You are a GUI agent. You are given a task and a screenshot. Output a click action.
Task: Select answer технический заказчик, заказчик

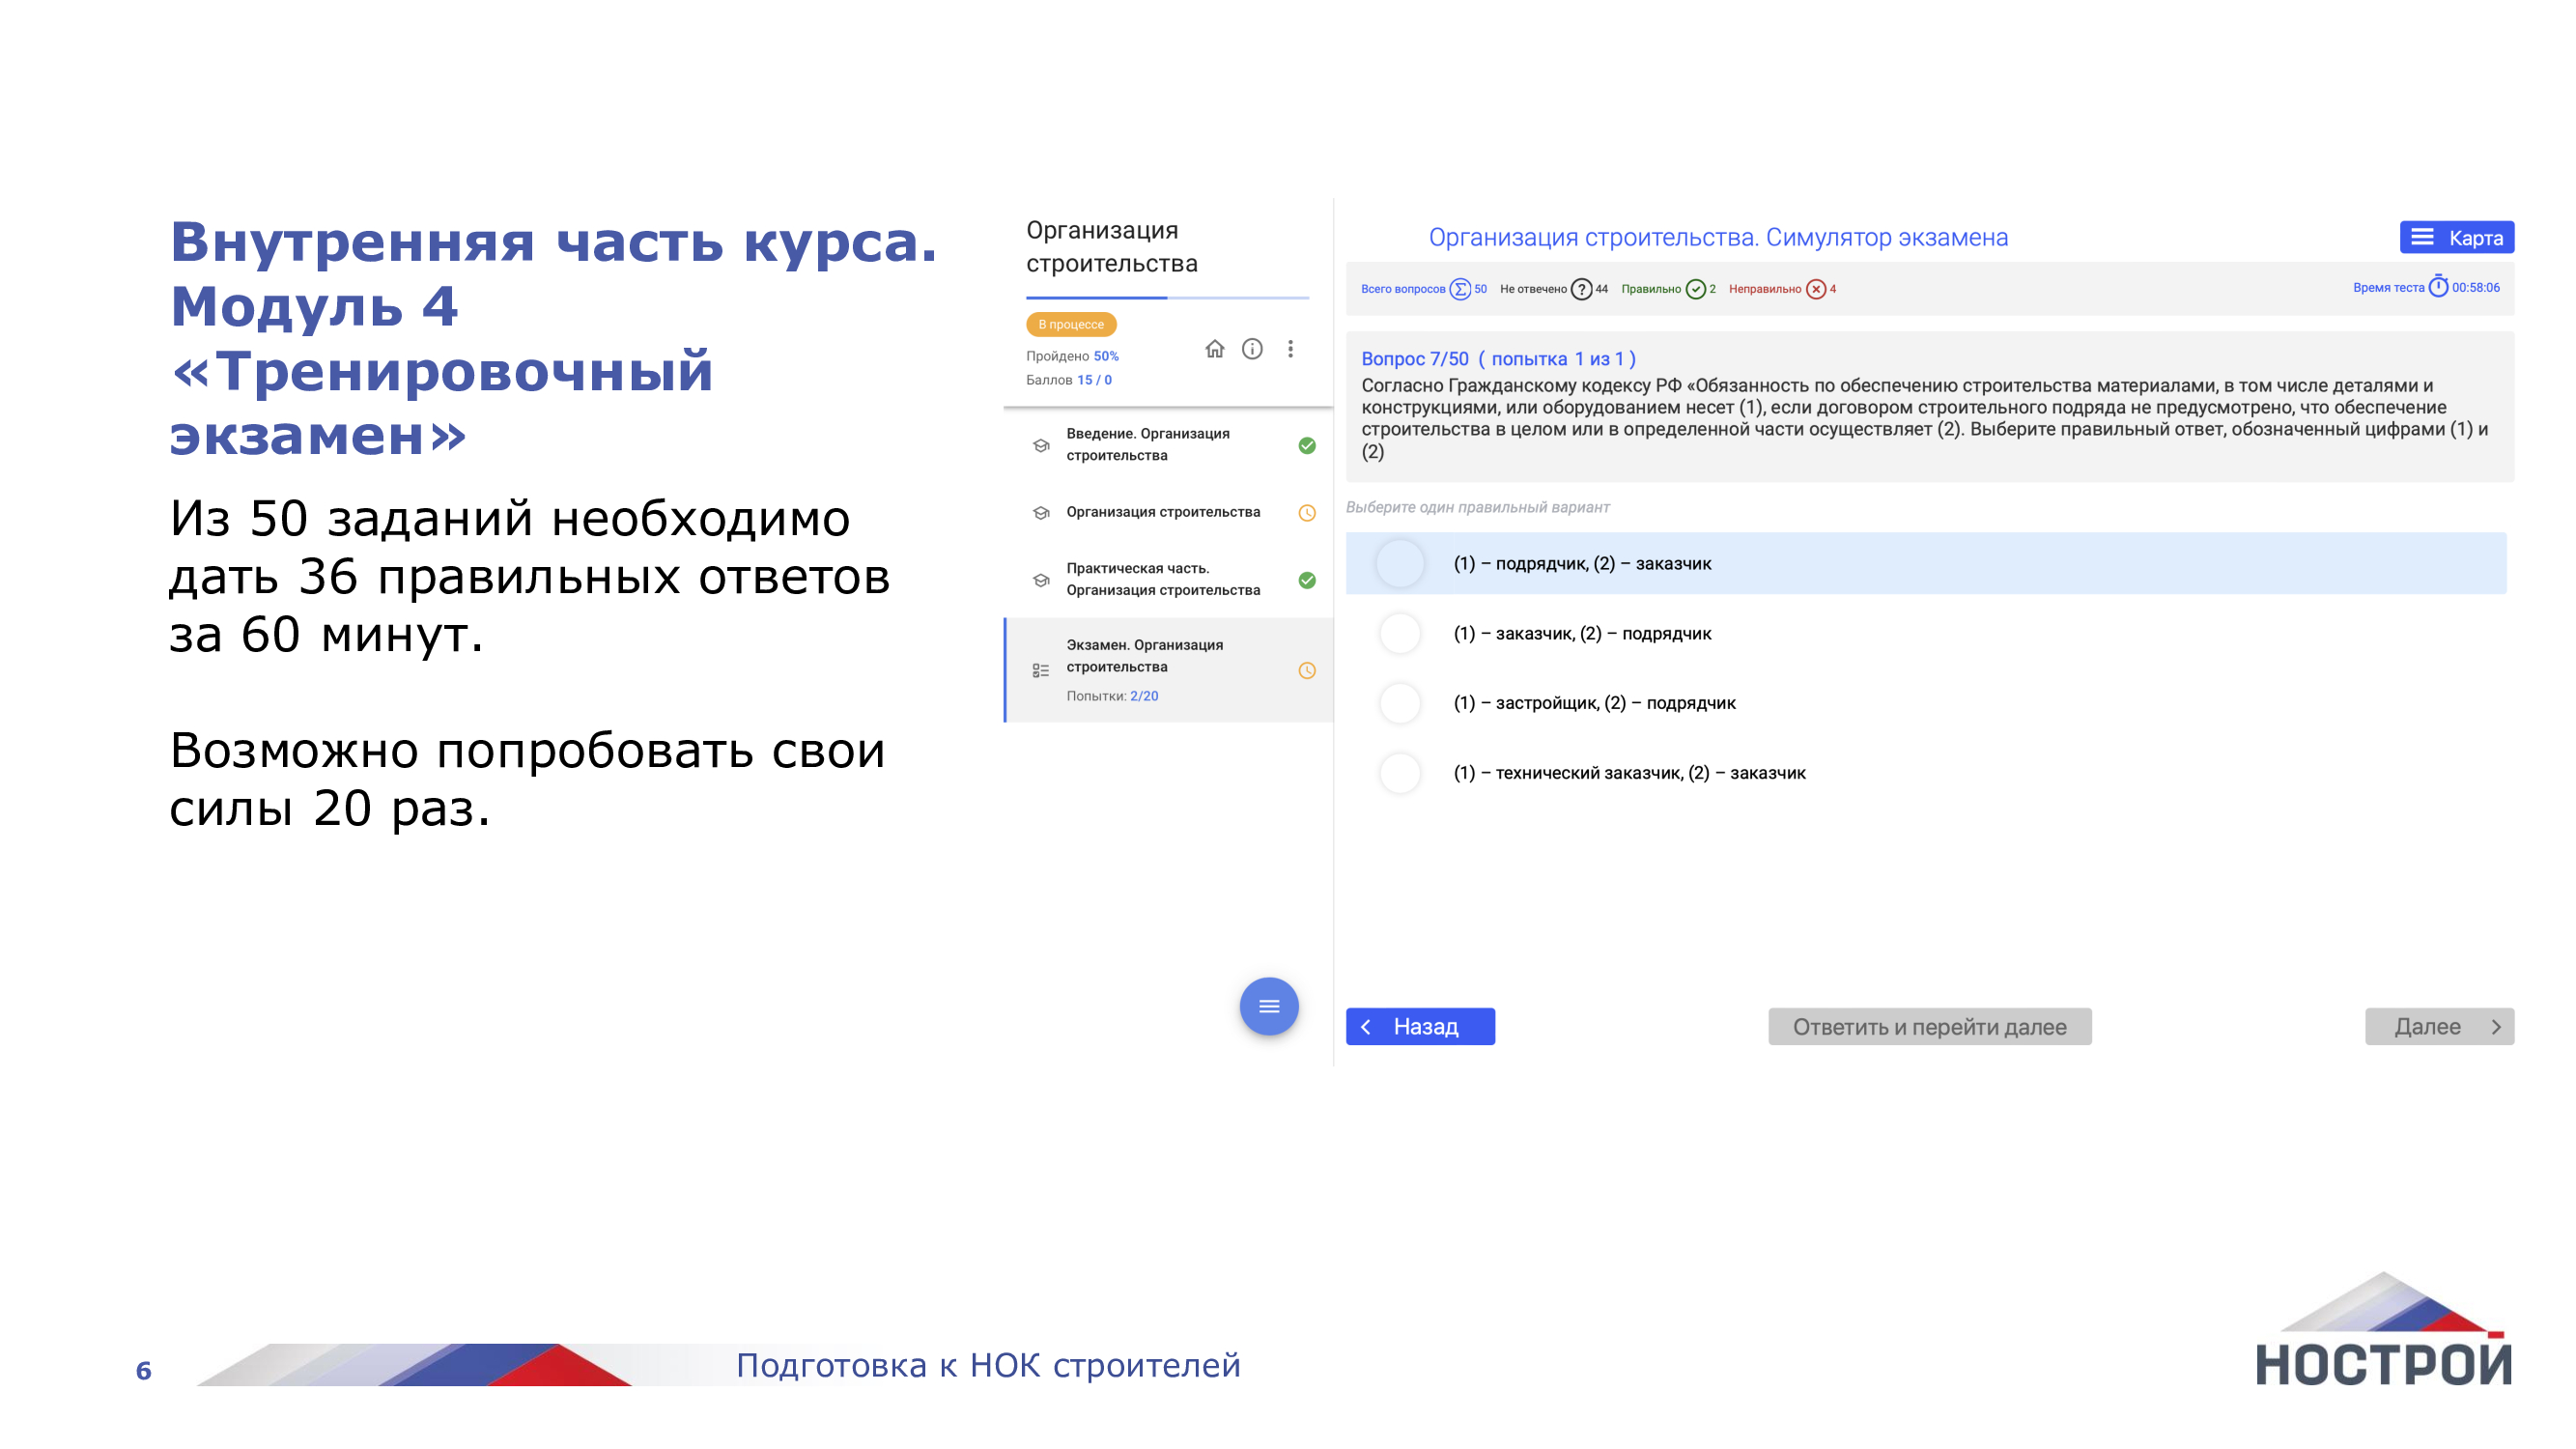(x=1926, y=773)
